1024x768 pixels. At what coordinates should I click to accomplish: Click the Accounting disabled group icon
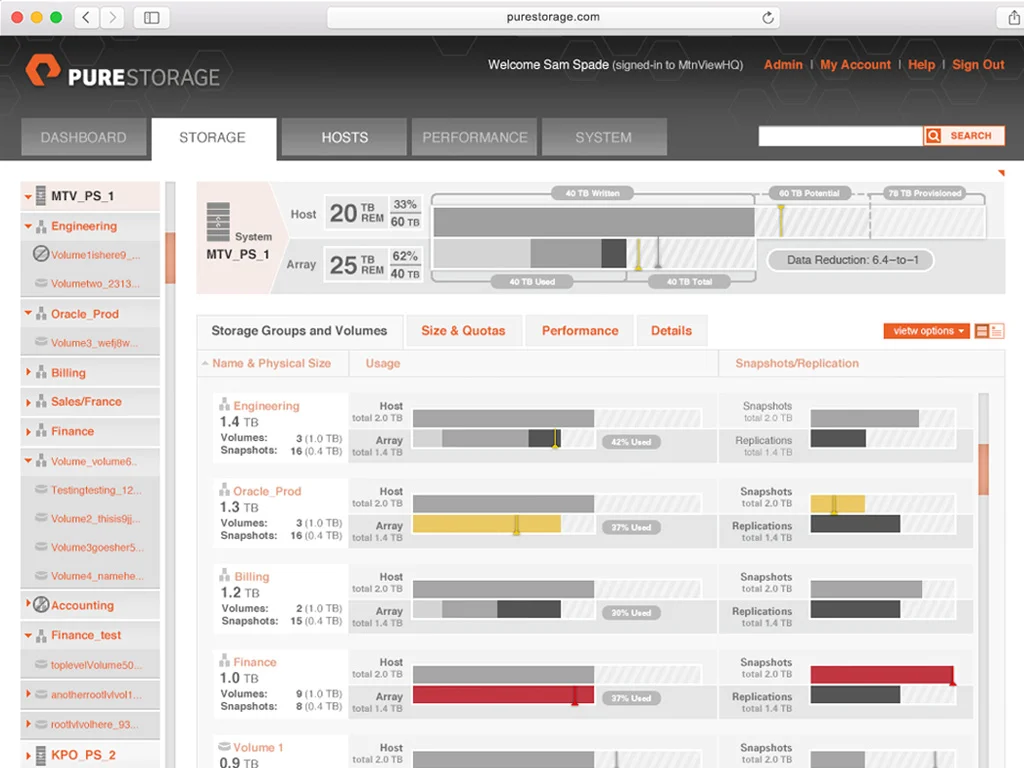[x=41, y=605]
